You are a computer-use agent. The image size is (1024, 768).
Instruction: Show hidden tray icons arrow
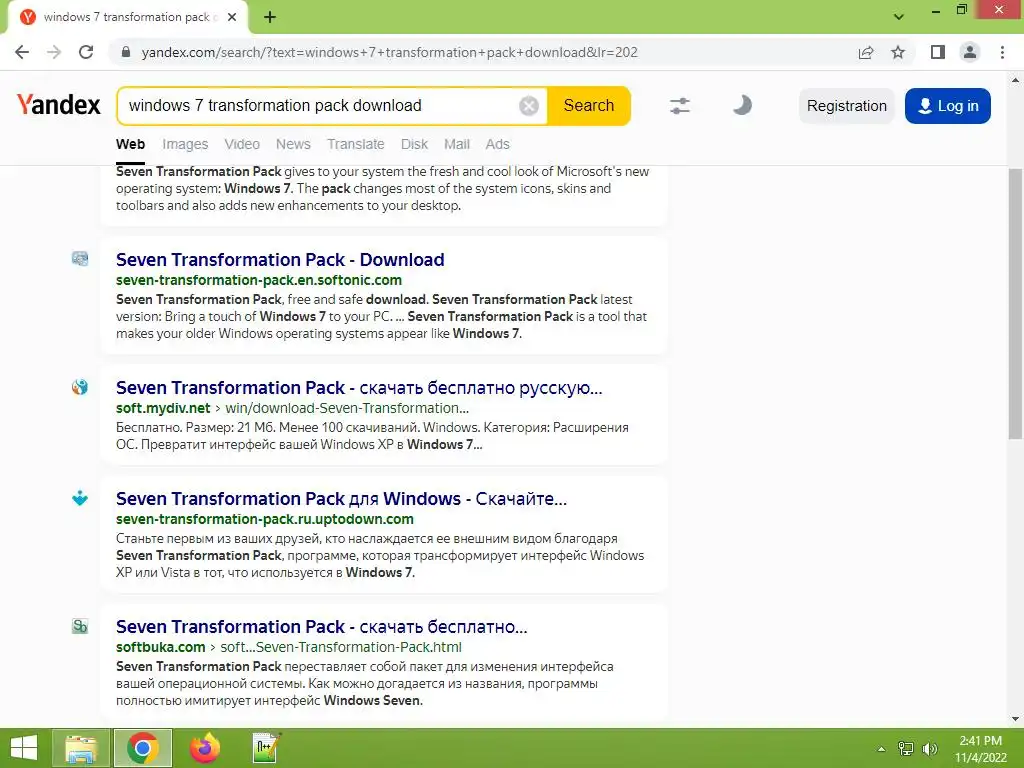881,749
